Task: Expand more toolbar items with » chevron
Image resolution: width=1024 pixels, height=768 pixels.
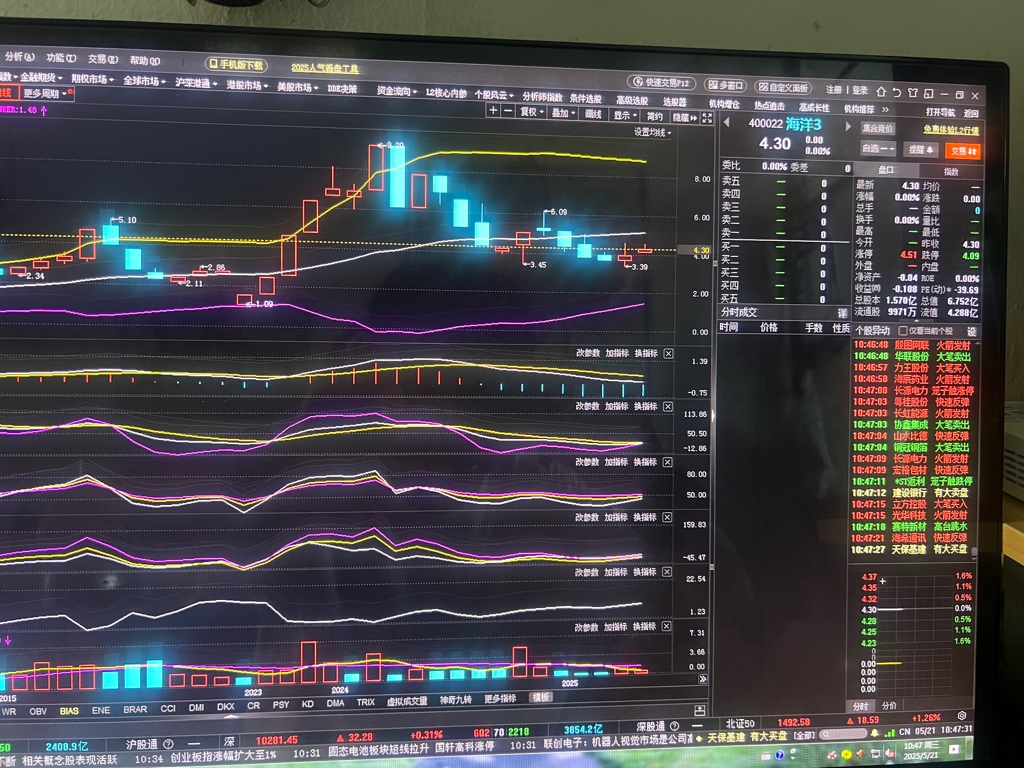Action: (x=886, y=109)
